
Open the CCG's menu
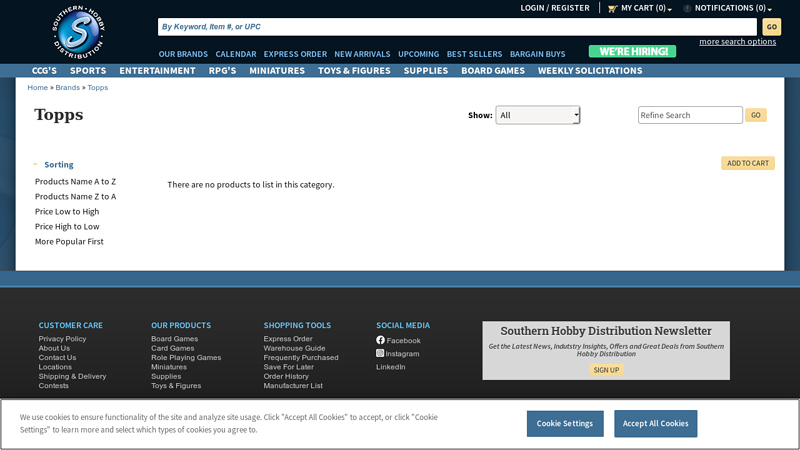pos(44,71)
